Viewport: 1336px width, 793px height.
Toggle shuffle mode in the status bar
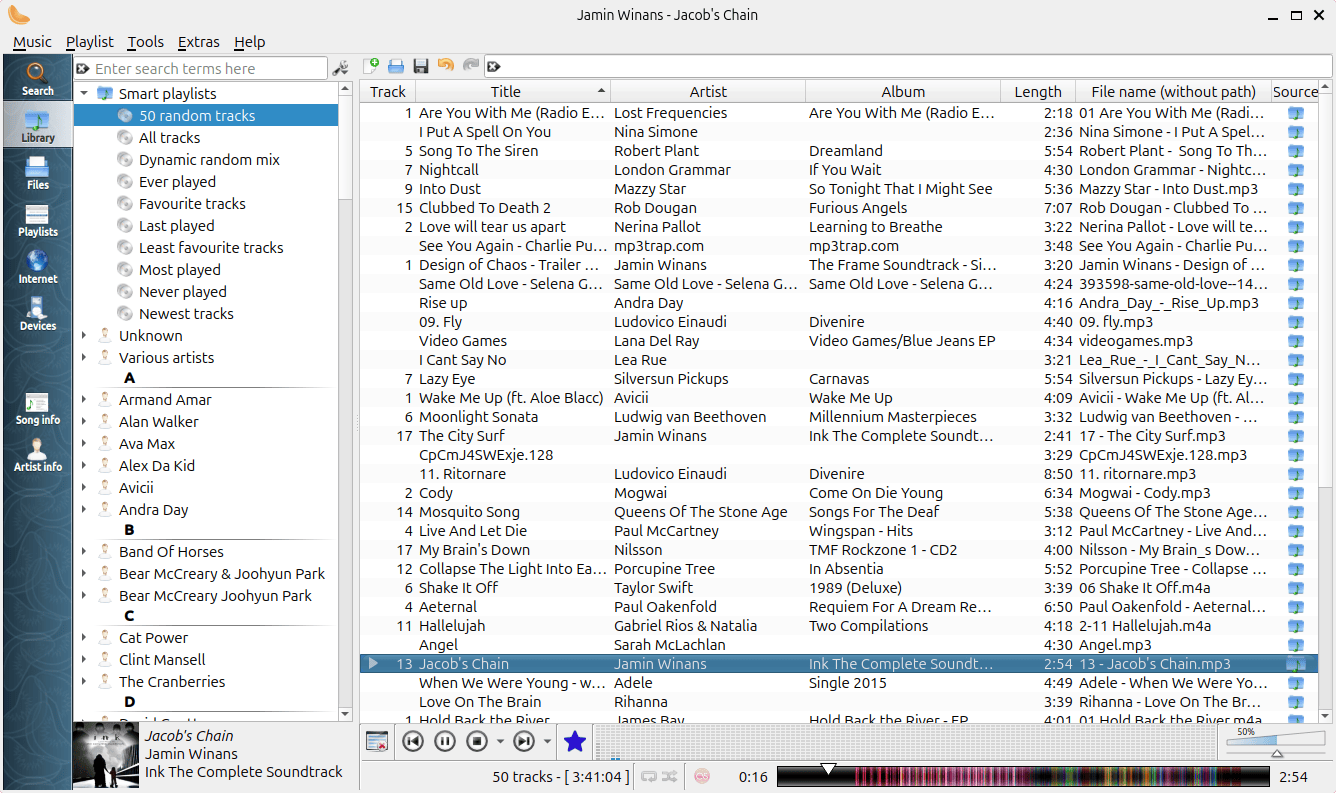click(670, 776)
